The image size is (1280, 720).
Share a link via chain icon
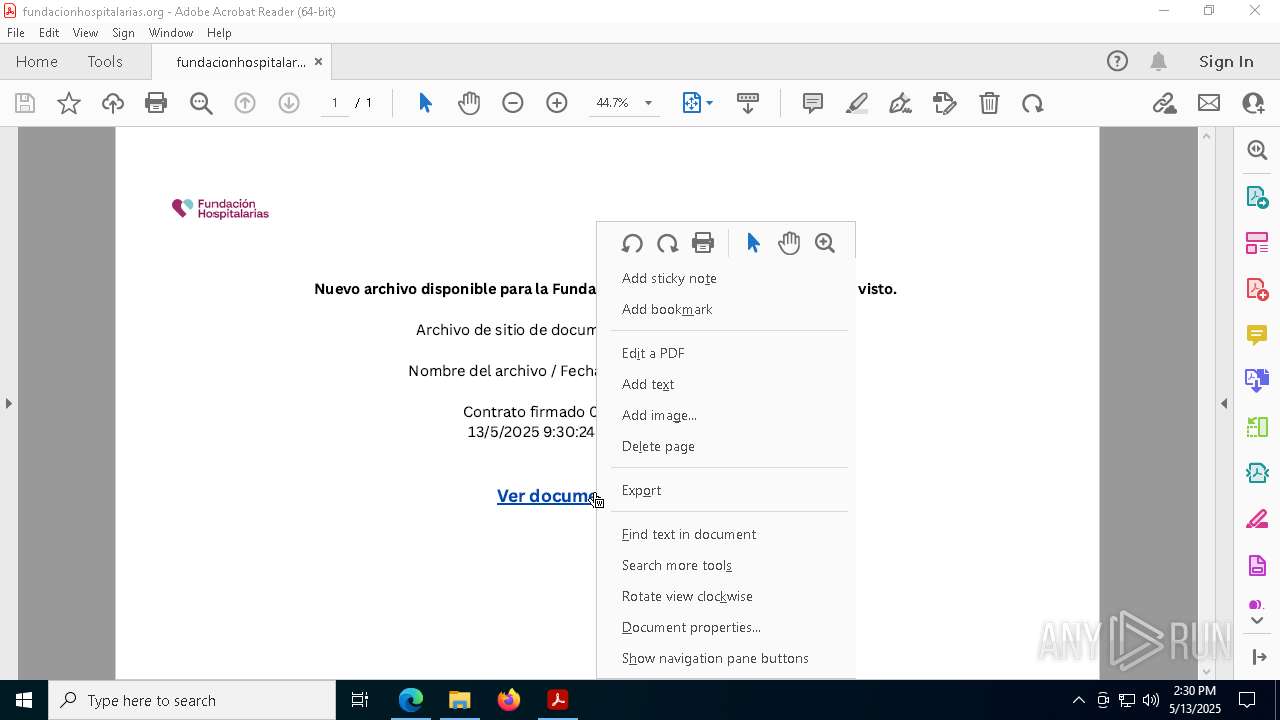1165,103
